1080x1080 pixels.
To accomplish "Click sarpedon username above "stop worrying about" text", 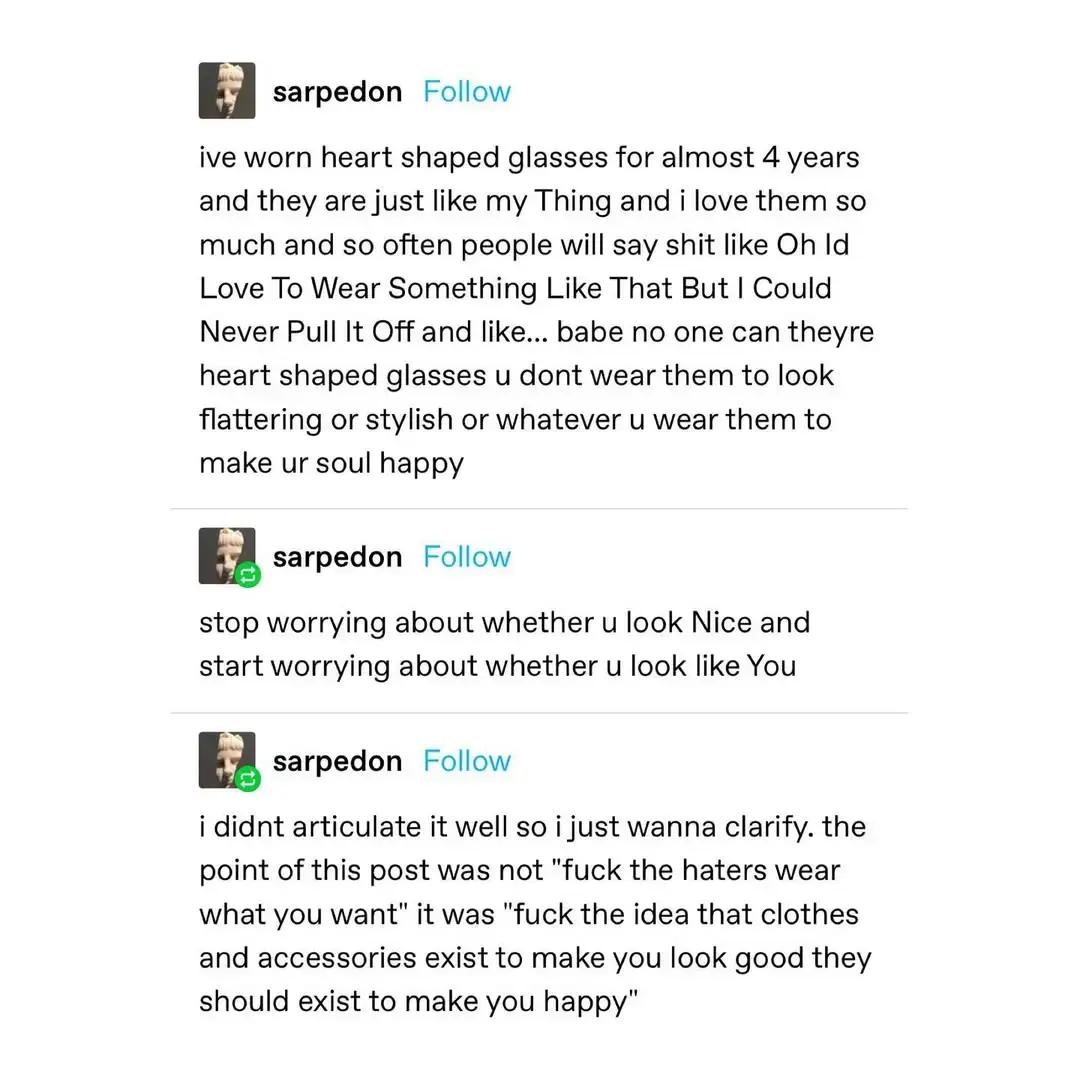I will click(x=337, y=557).
